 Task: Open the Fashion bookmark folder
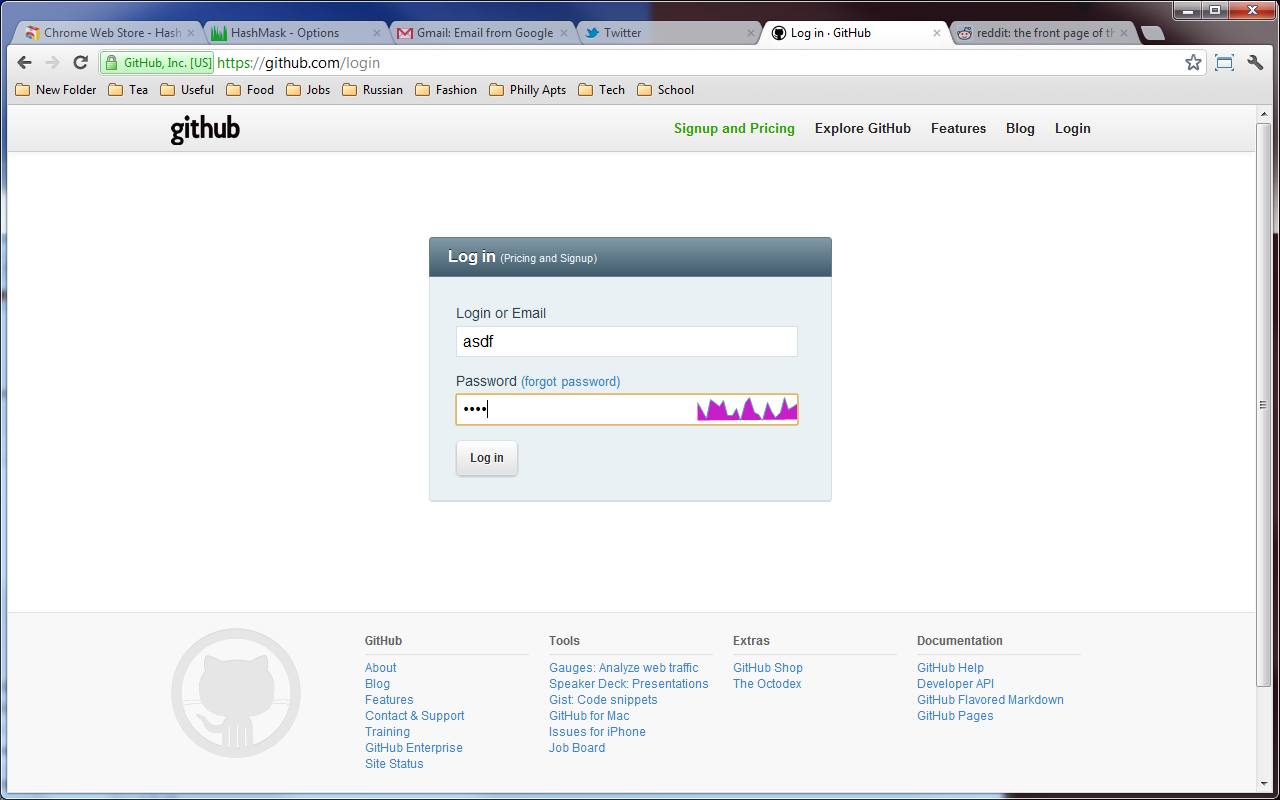pyautogui.click(x=446, y=90)
